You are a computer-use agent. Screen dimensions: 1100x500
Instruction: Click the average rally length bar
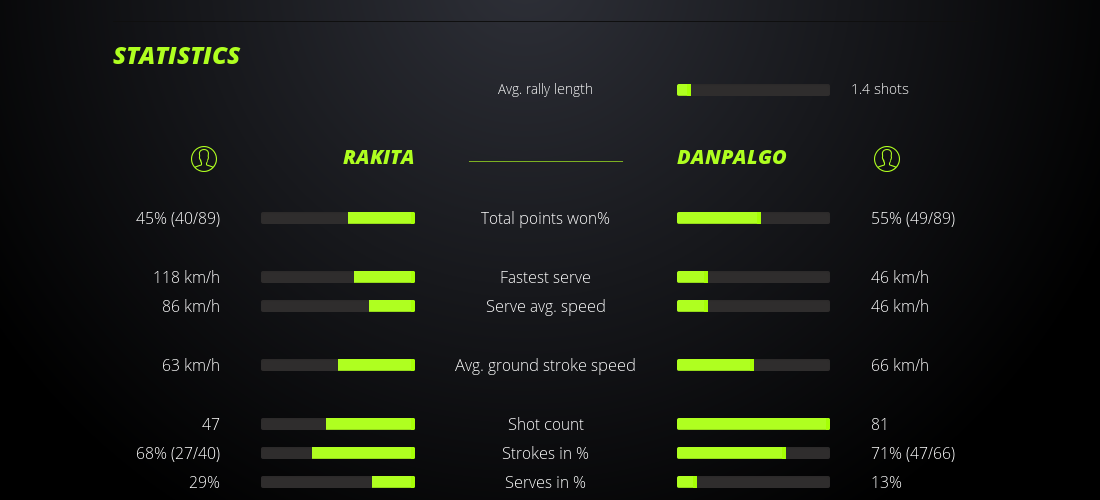coord(753,90)
